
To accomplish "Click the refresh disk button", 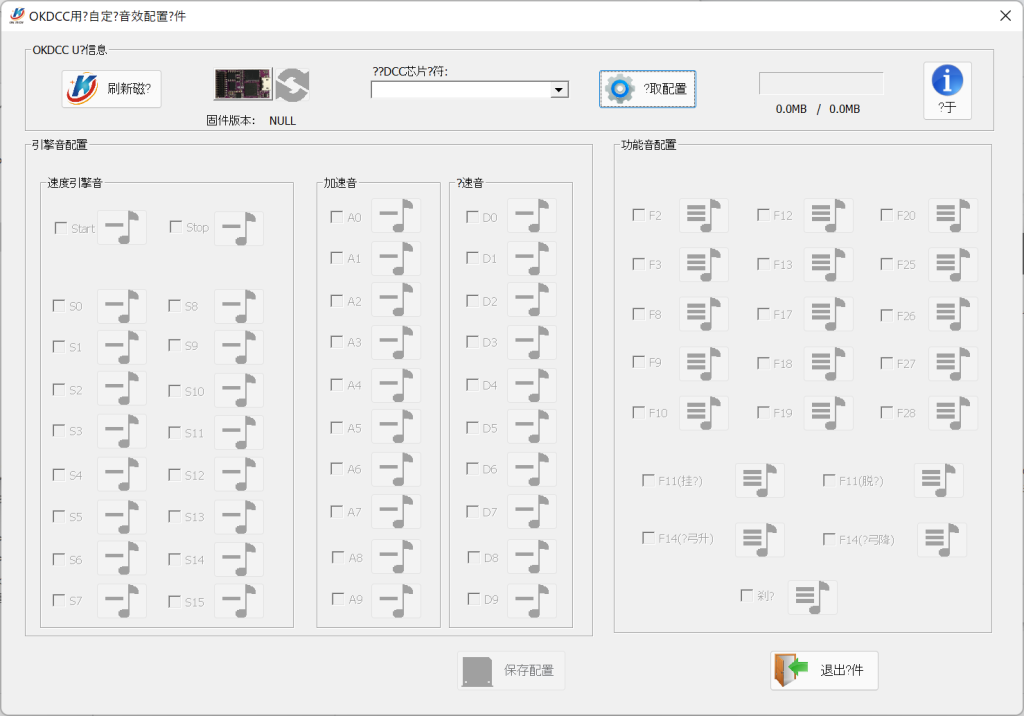I will tap(111, 89).
